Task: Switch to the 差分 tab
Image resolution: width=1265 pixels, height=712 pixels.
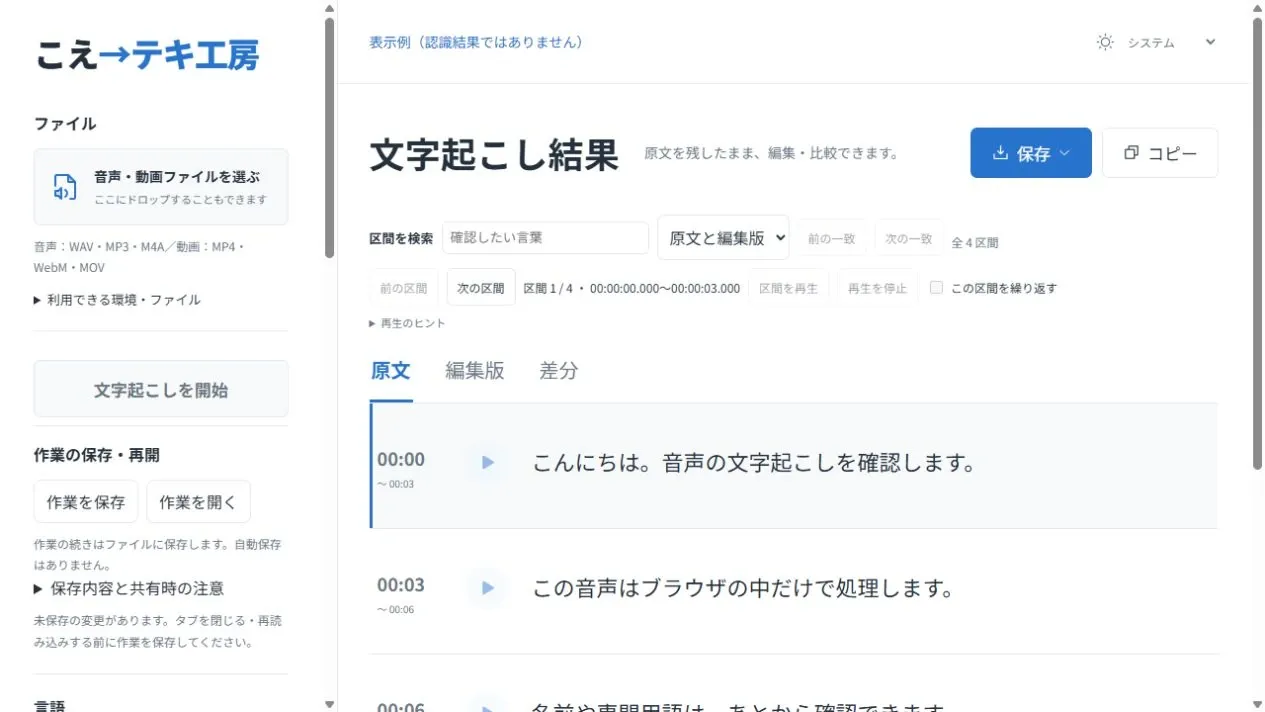Action: 559,371
